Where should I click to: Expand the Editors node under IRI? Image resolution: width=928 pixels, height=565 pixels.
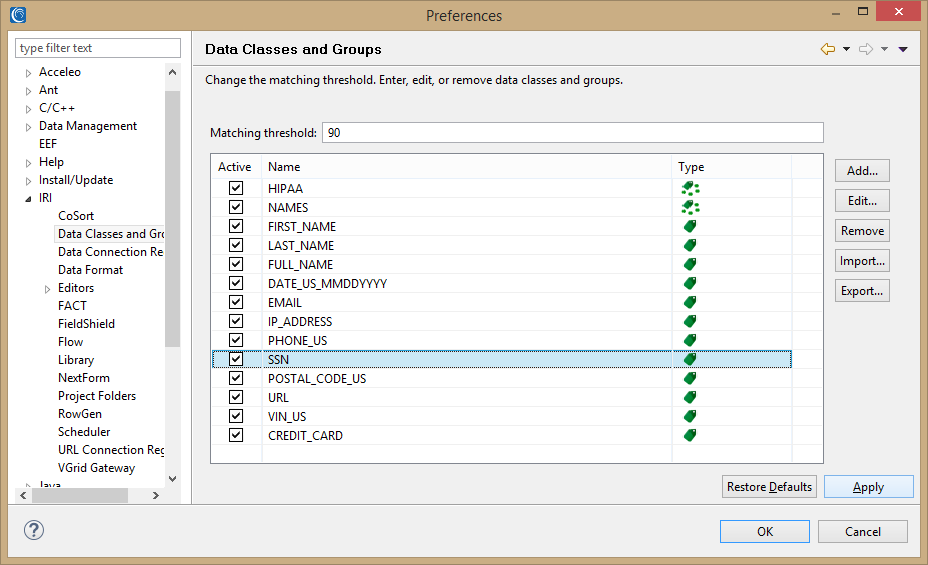pyautogui.click(x=47, y=289)
